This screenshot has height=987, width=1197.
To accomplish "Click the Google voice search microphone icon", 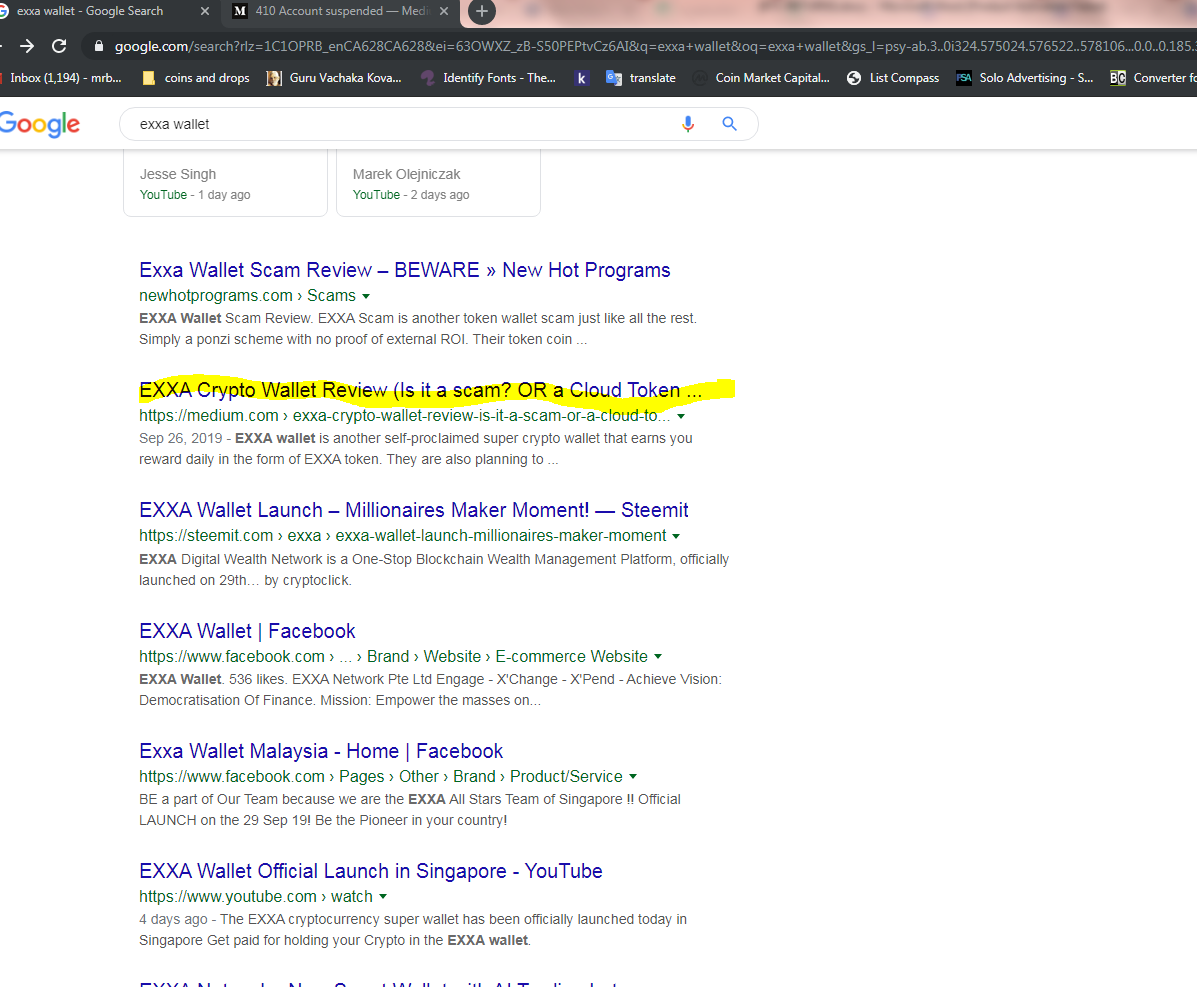I will pos(688,124).
